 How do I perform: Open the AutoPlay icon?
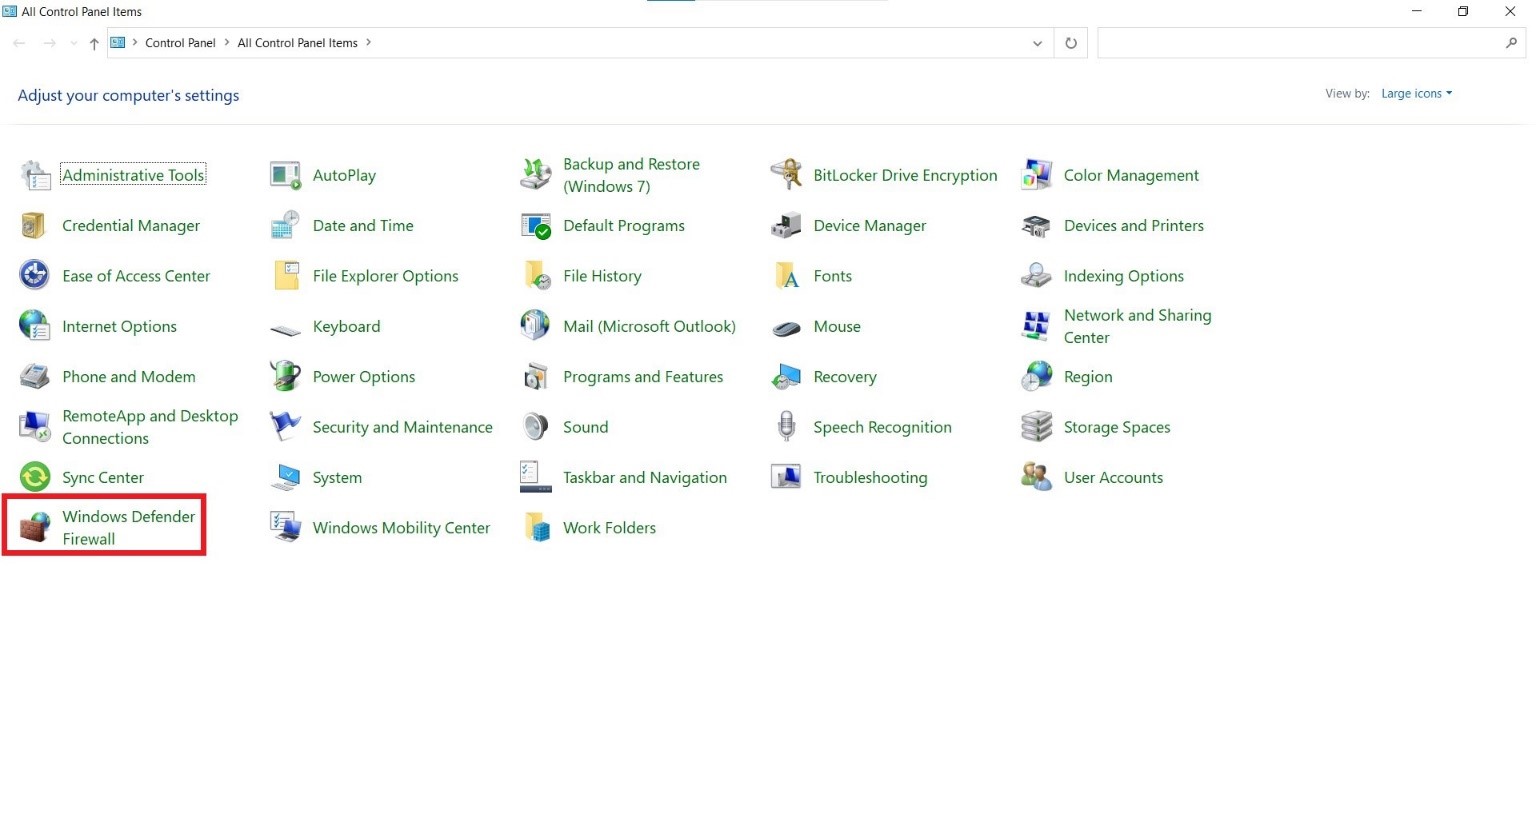point(286,175)
